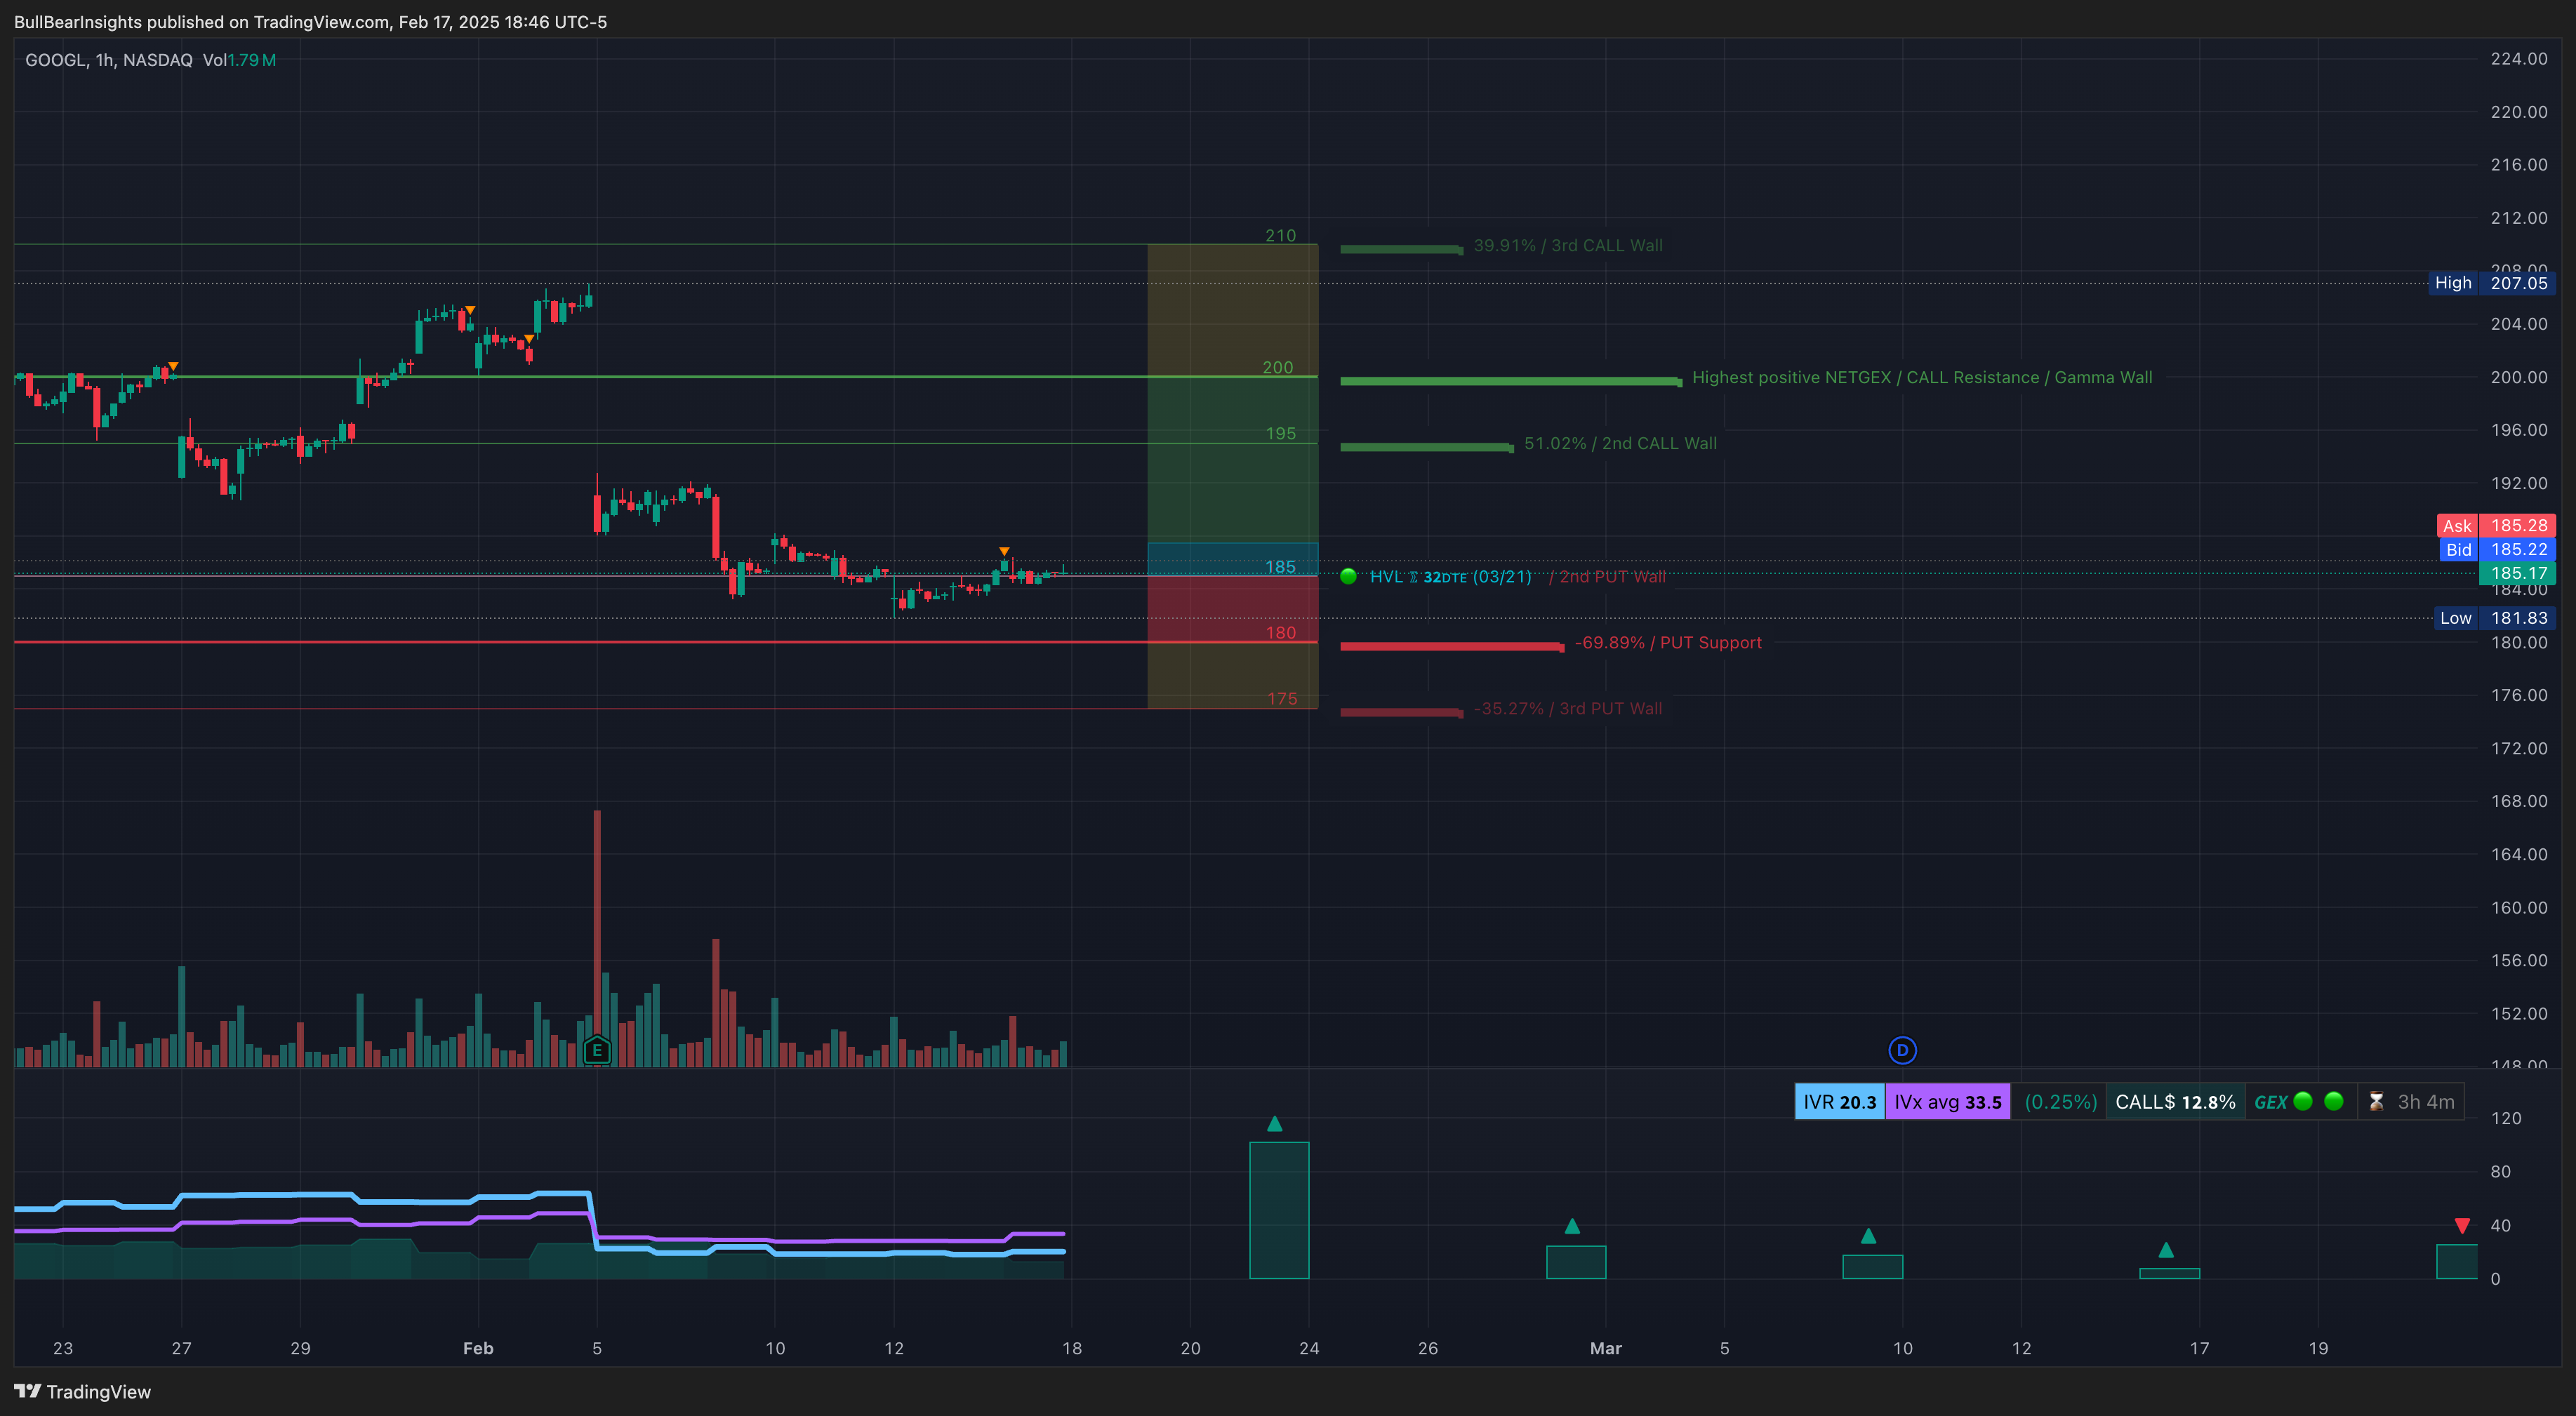Click the second green GEX status dot
2576x1416 pixels.
pyautogui.click(x=2334, y=1101)
